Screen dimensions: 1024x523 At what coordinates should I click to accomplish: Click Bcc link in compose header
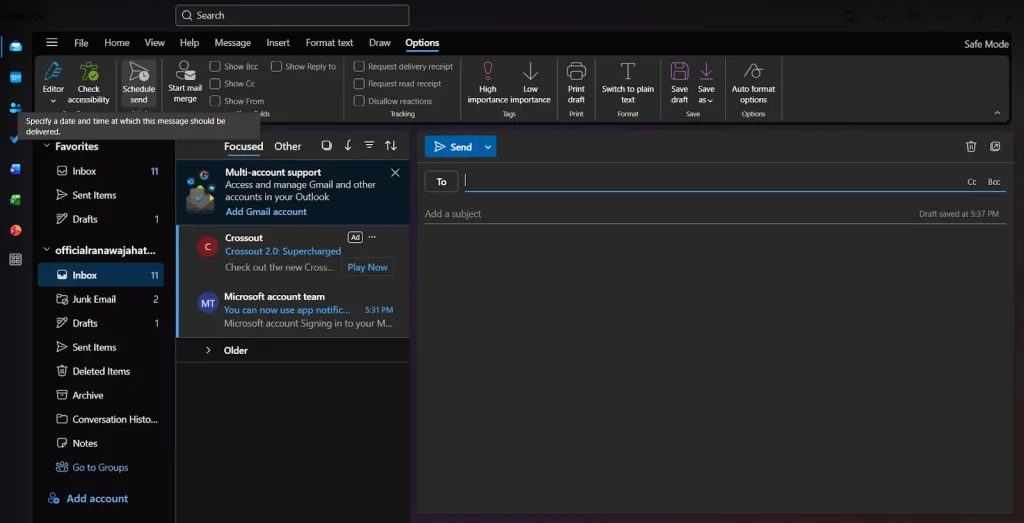tap(993, 182)
